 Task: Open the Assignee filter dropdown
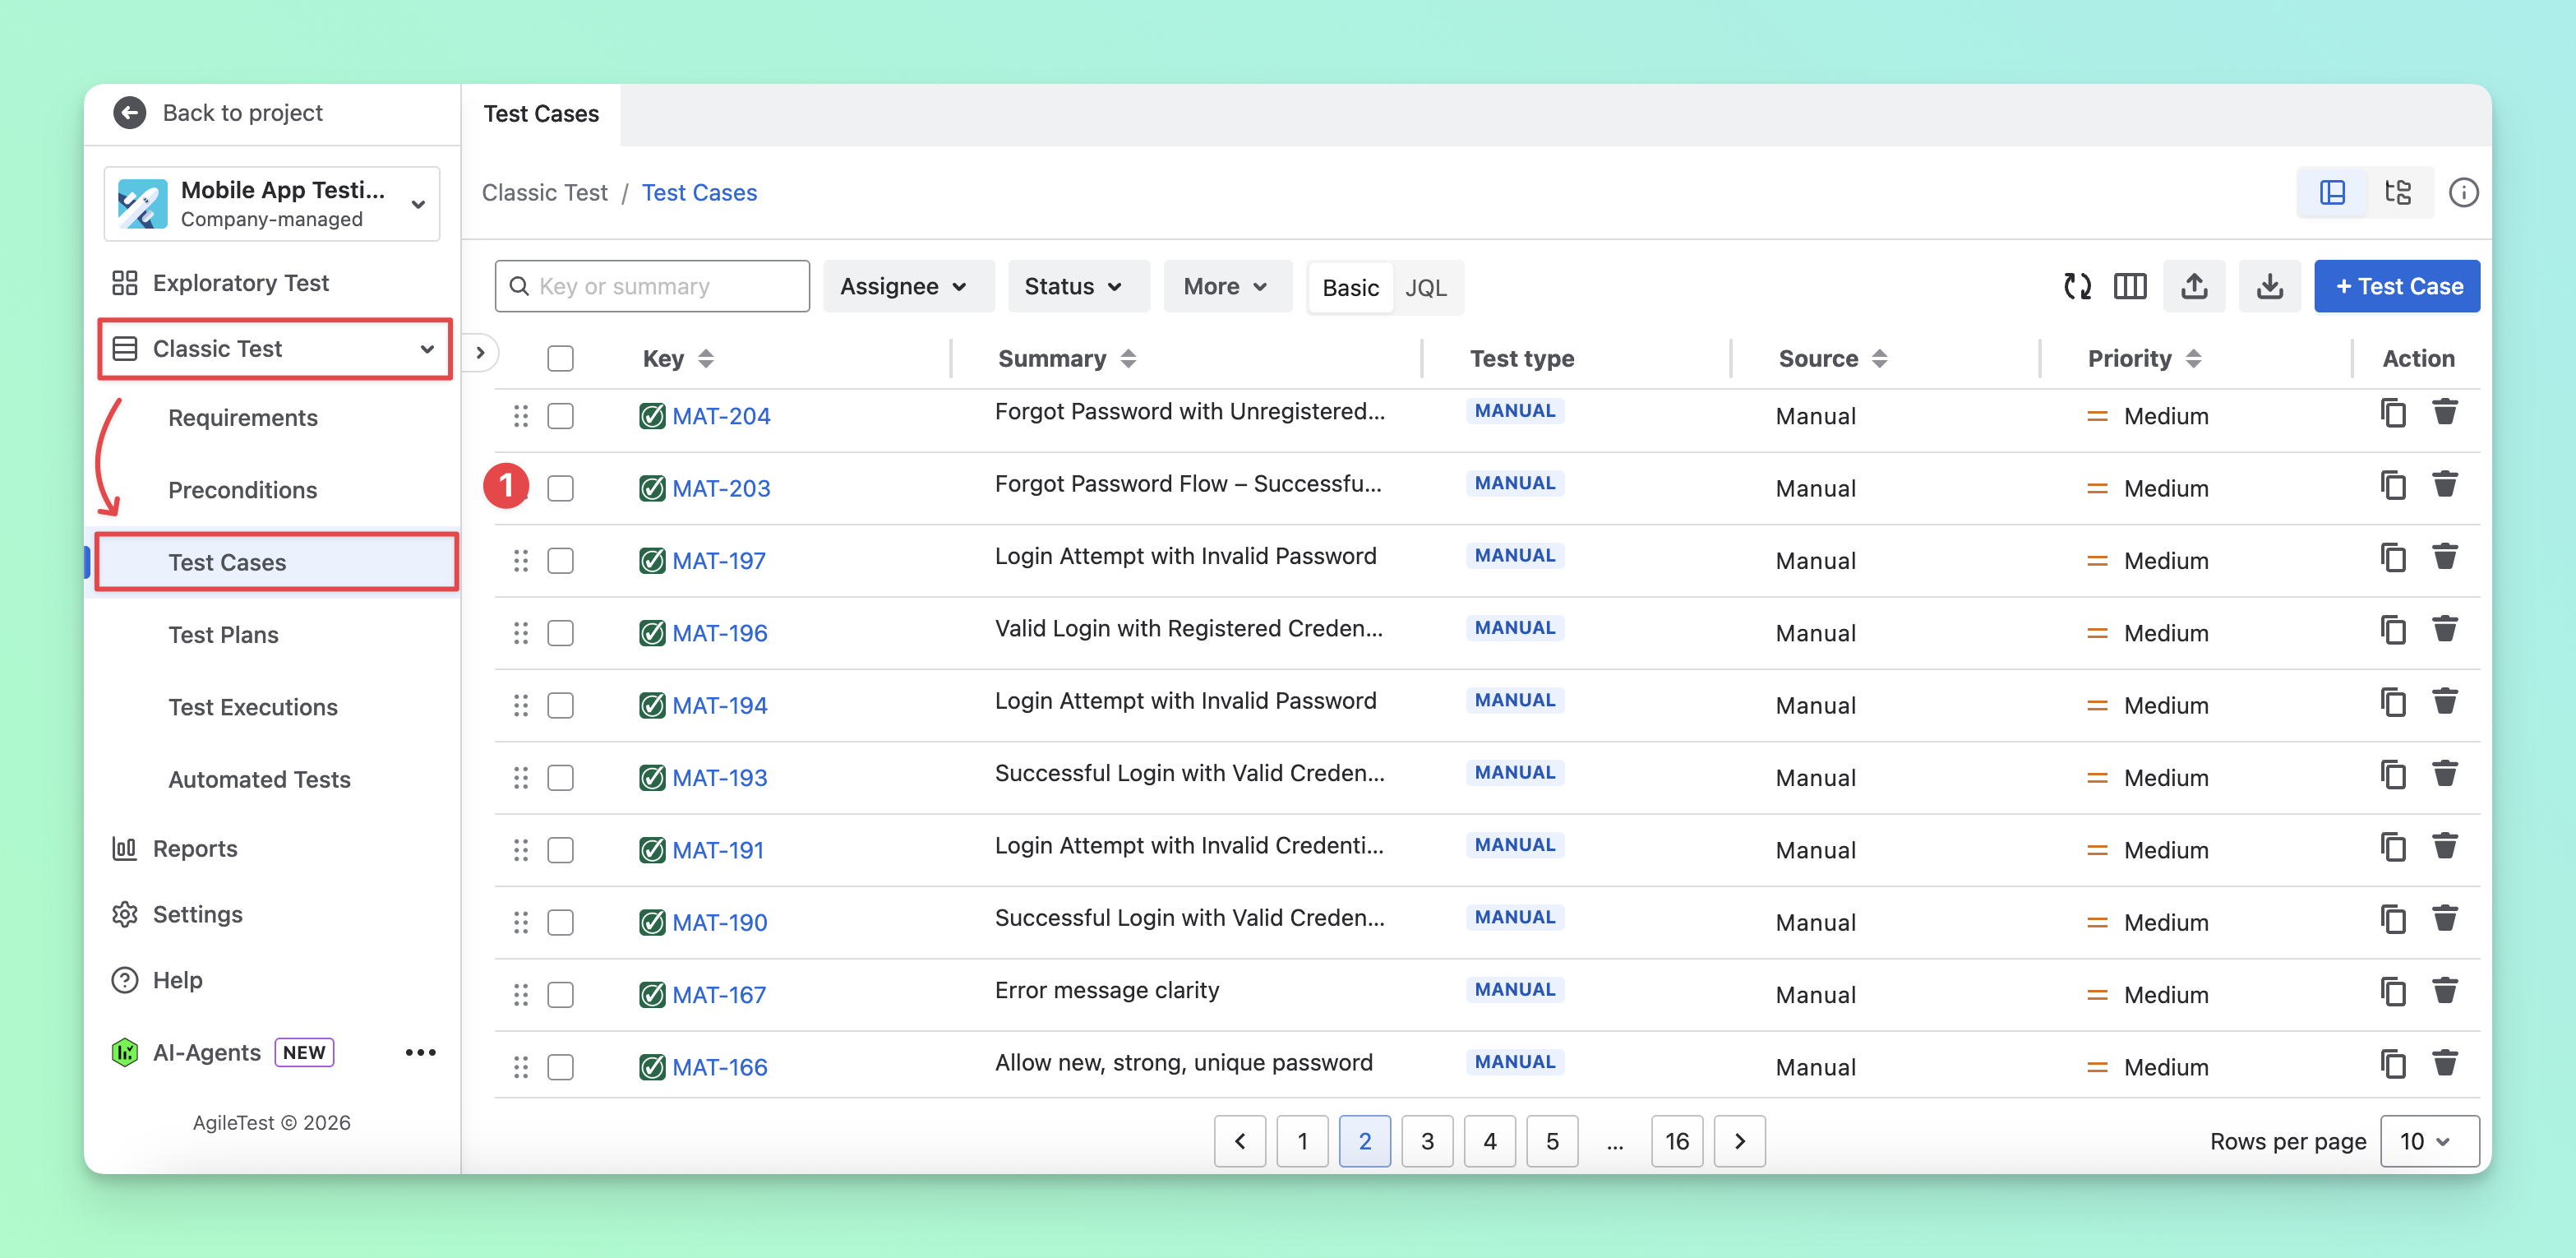coord(908,286)
